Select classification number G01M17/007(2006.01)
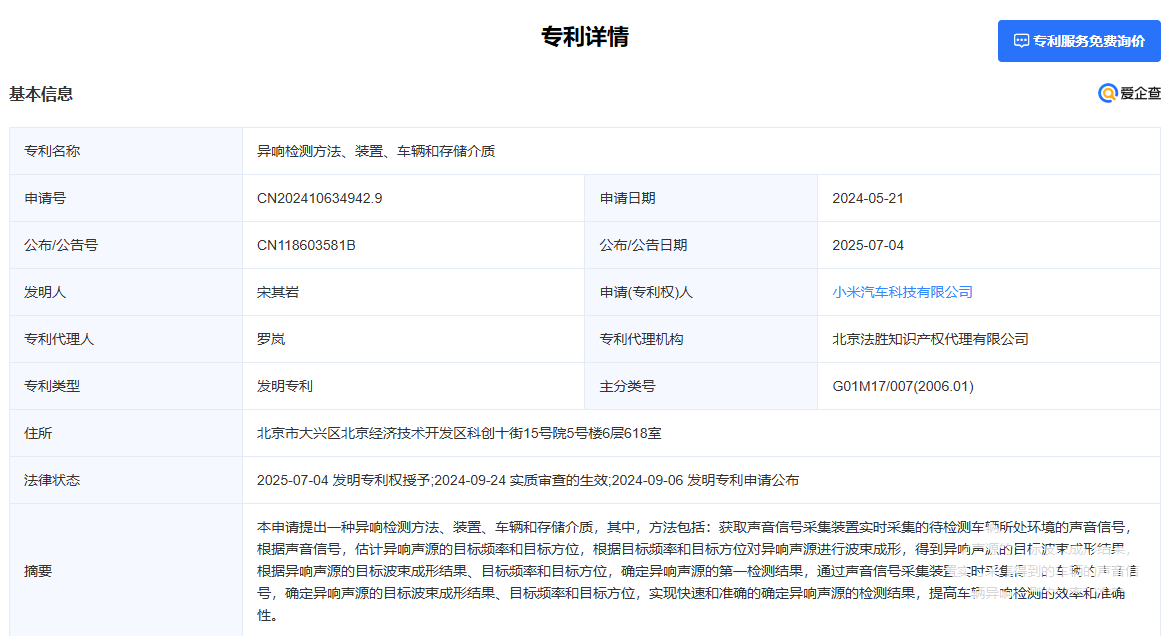1174x636 pixels. pos(902,386)
